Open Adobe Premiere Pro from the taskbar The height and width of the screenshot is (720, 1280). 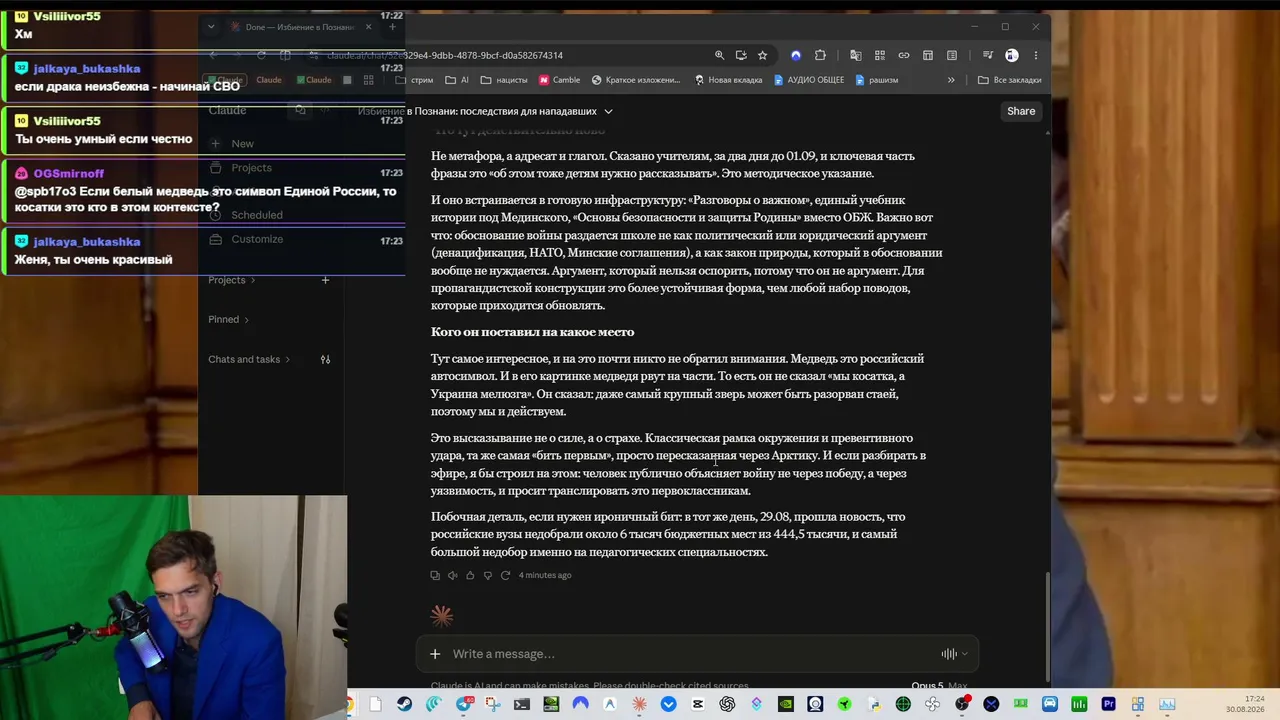coord(1108,704)
